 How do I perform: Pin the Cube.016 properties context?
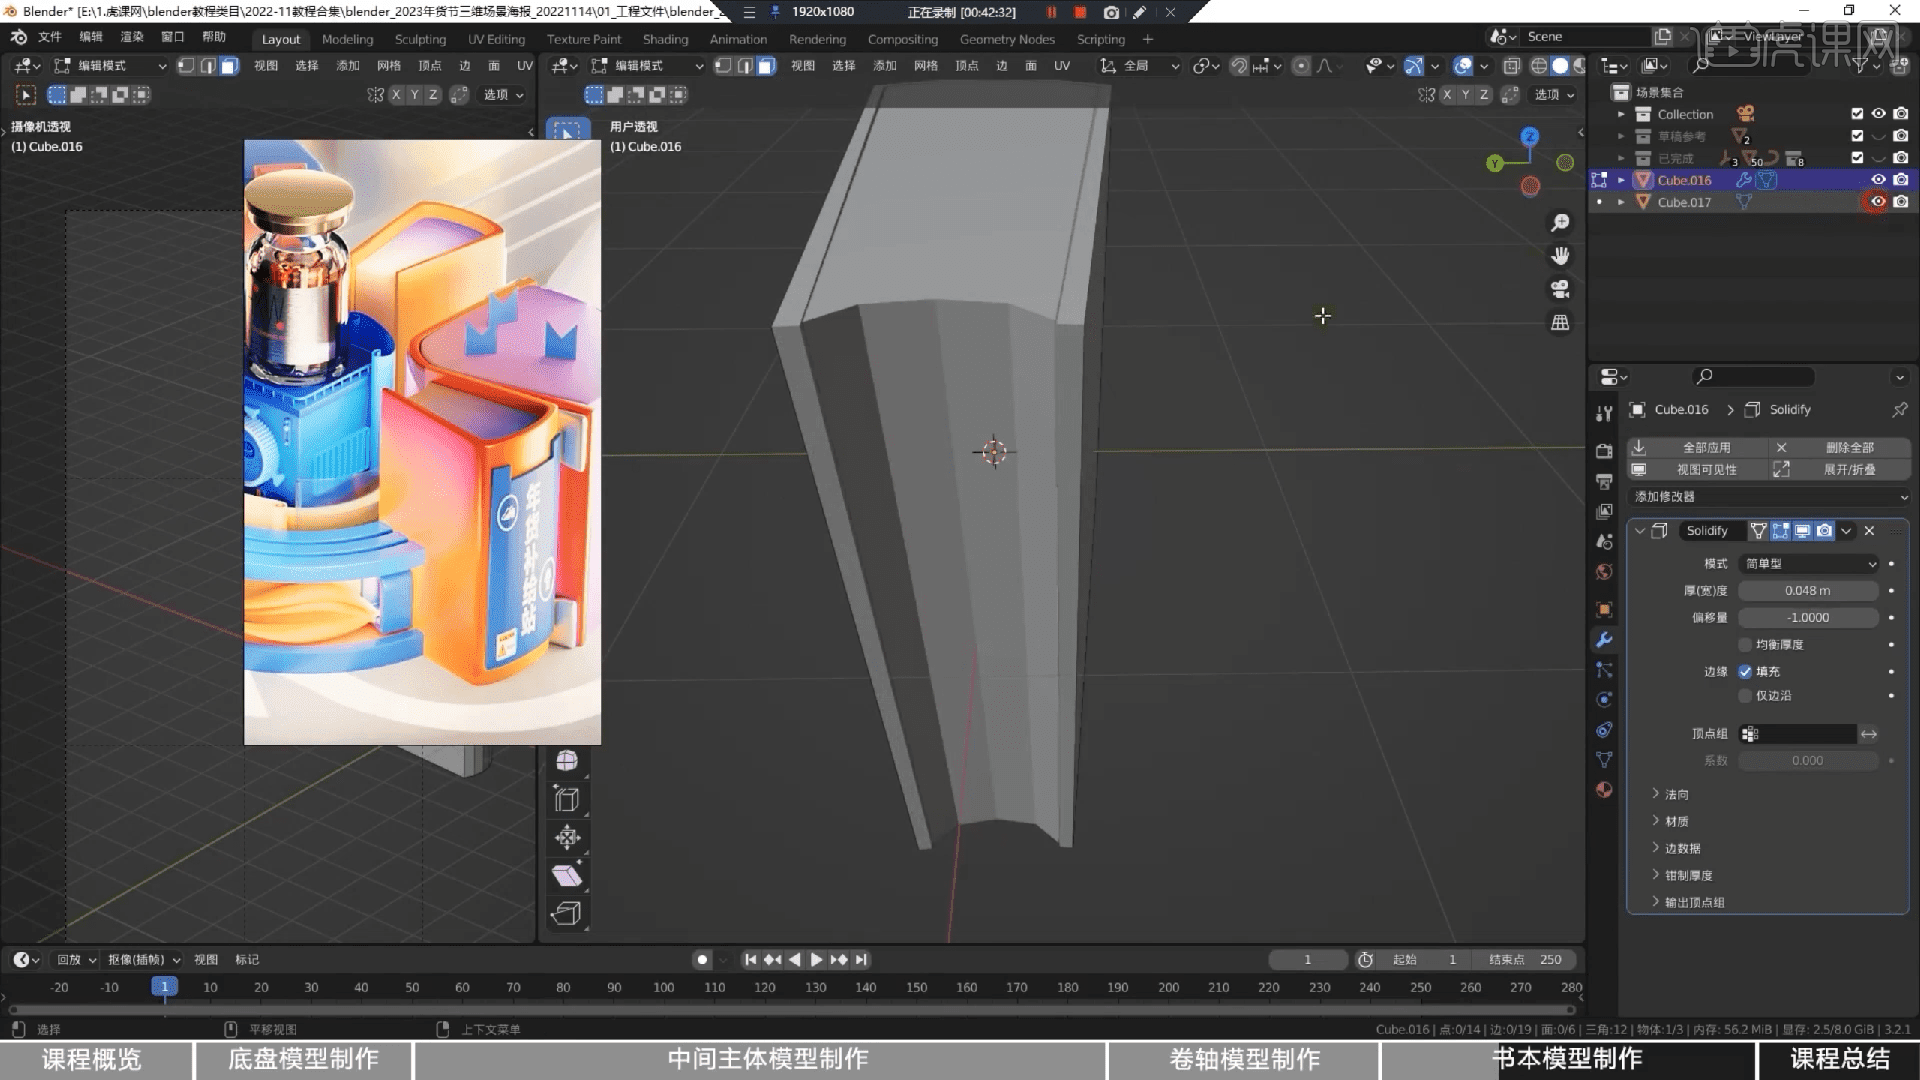tap(1899, 410)
